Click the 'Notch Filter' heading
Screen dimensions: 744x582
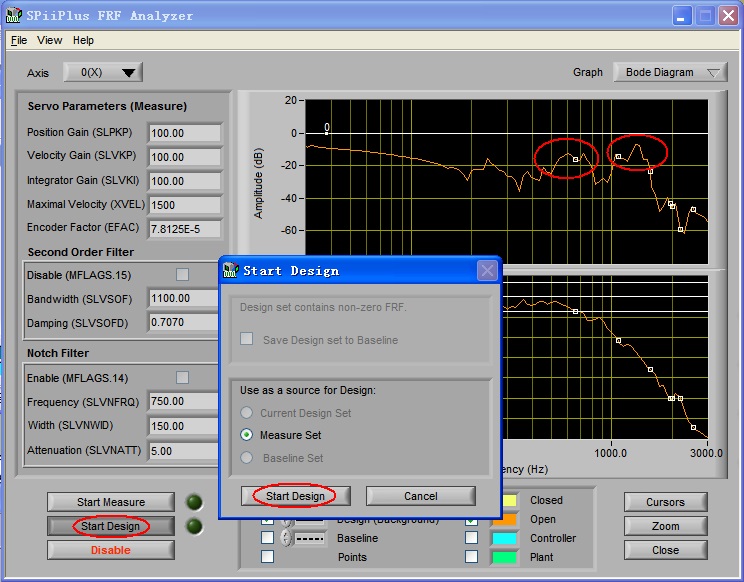point(58,353)
